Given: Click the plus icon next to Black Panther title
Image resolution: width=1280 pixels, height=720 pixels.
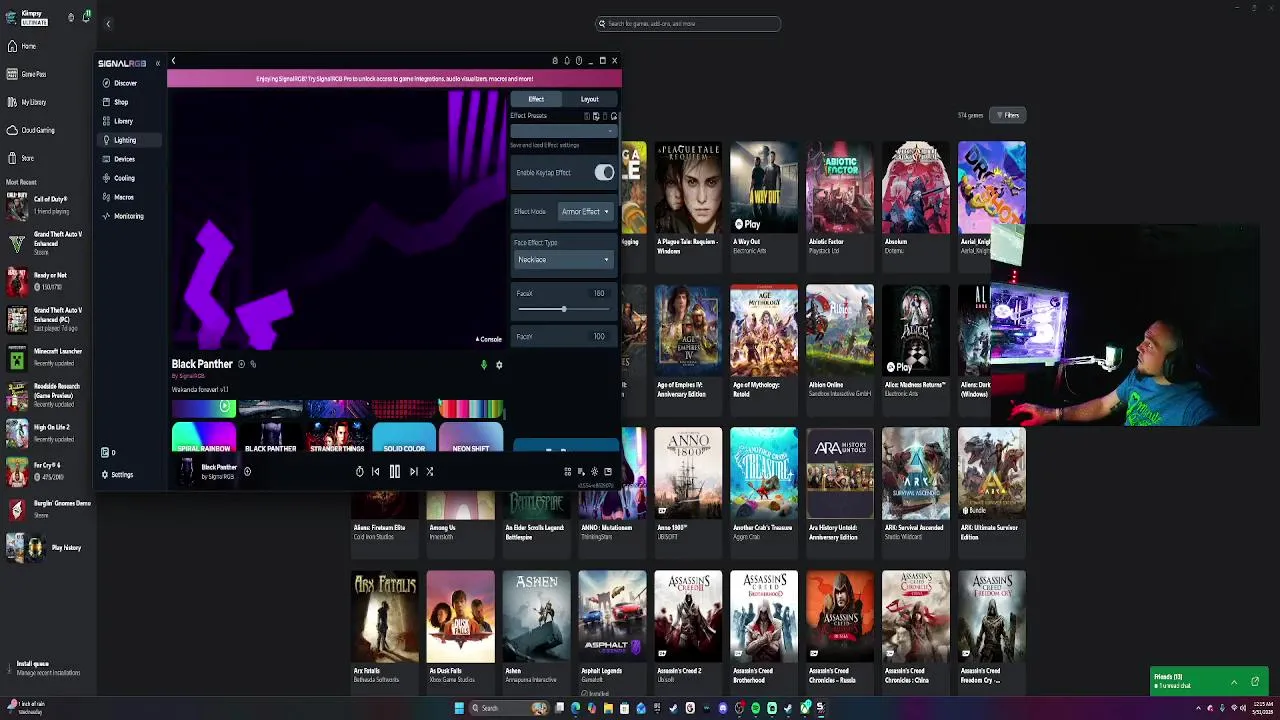Looking at the screenshot, I should tap(241, 364).
